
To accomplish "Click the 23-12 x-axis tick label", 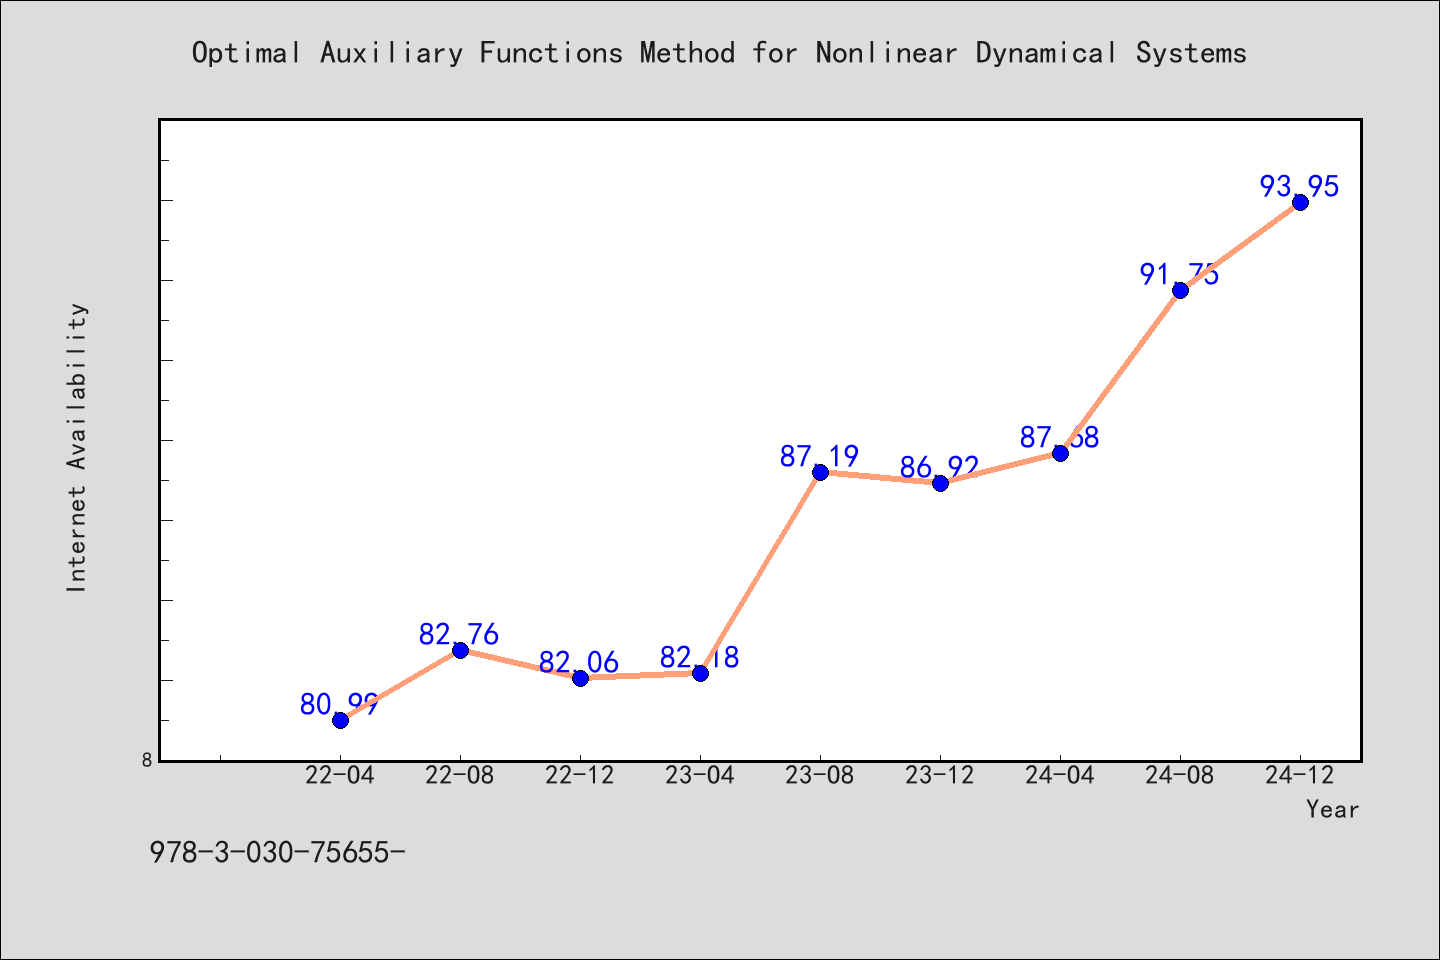I will click(x=940, y=776).
